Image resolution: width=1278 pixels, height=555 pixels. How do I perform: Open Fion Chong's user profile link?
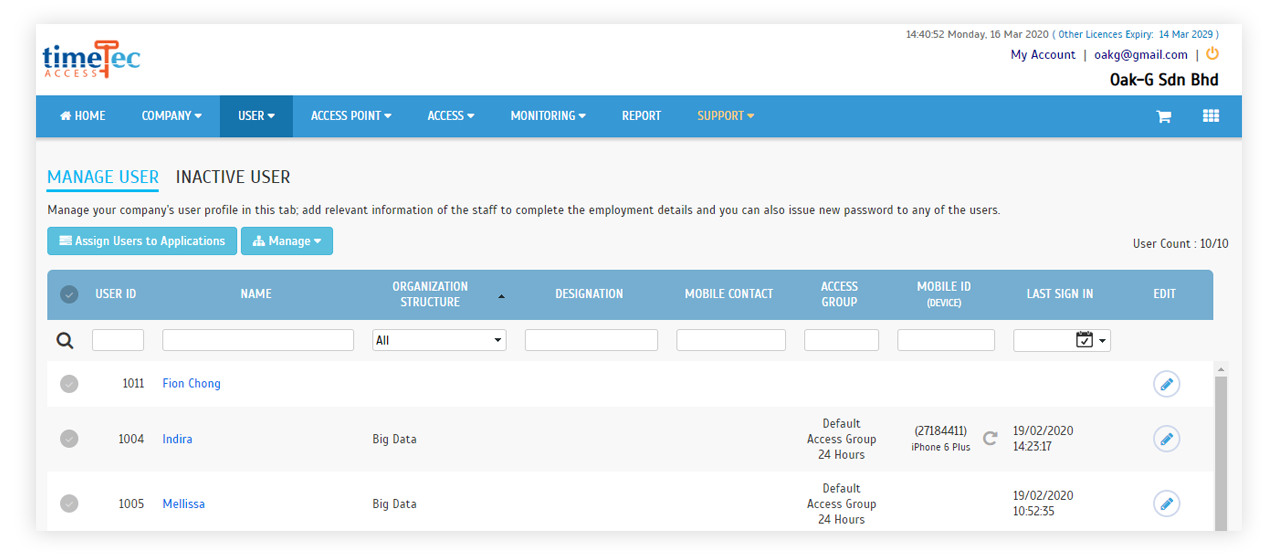pos(192,384)
